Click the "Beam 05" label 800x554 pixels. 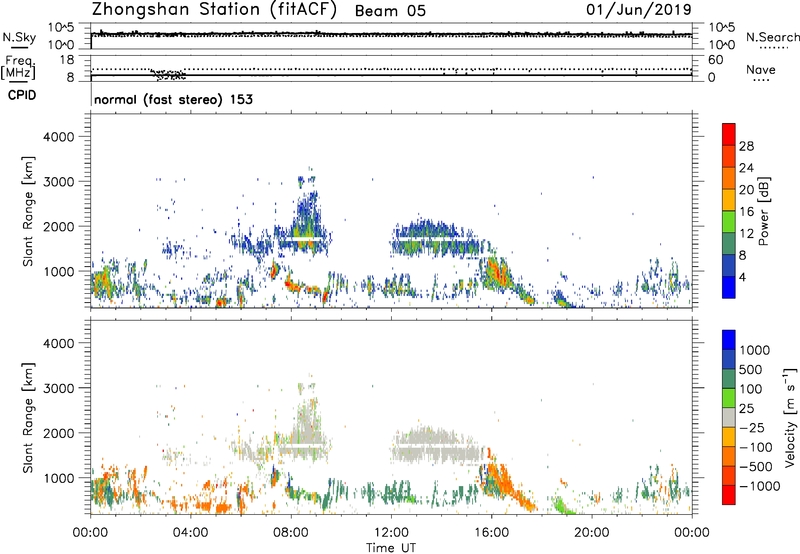(390, 11)
